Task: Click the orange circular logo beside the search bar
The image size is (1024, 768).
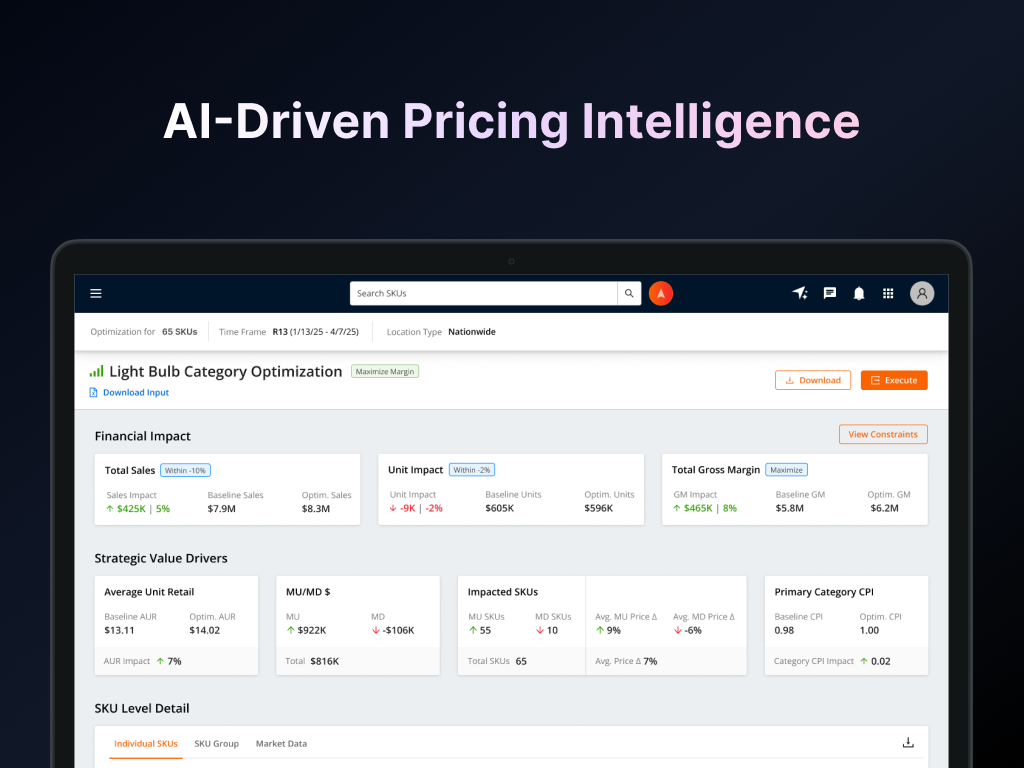Action: click(661, 293)
